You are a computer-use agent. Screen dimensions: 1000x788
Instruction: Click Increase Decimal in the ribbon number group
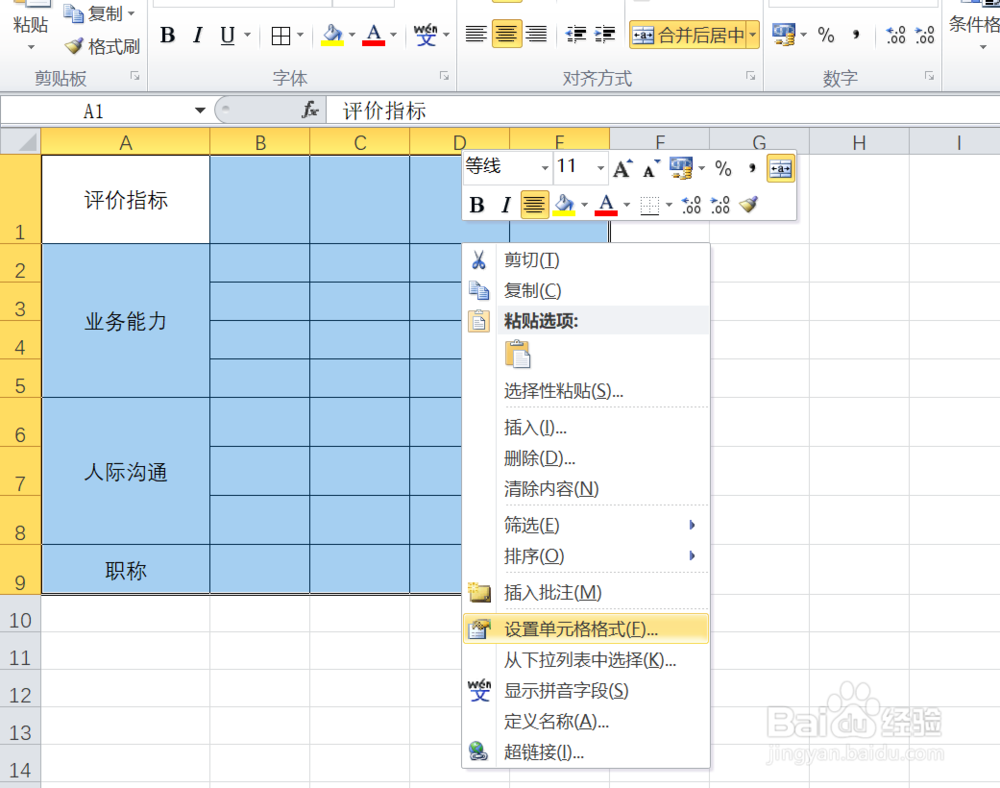tap(895, 34)
